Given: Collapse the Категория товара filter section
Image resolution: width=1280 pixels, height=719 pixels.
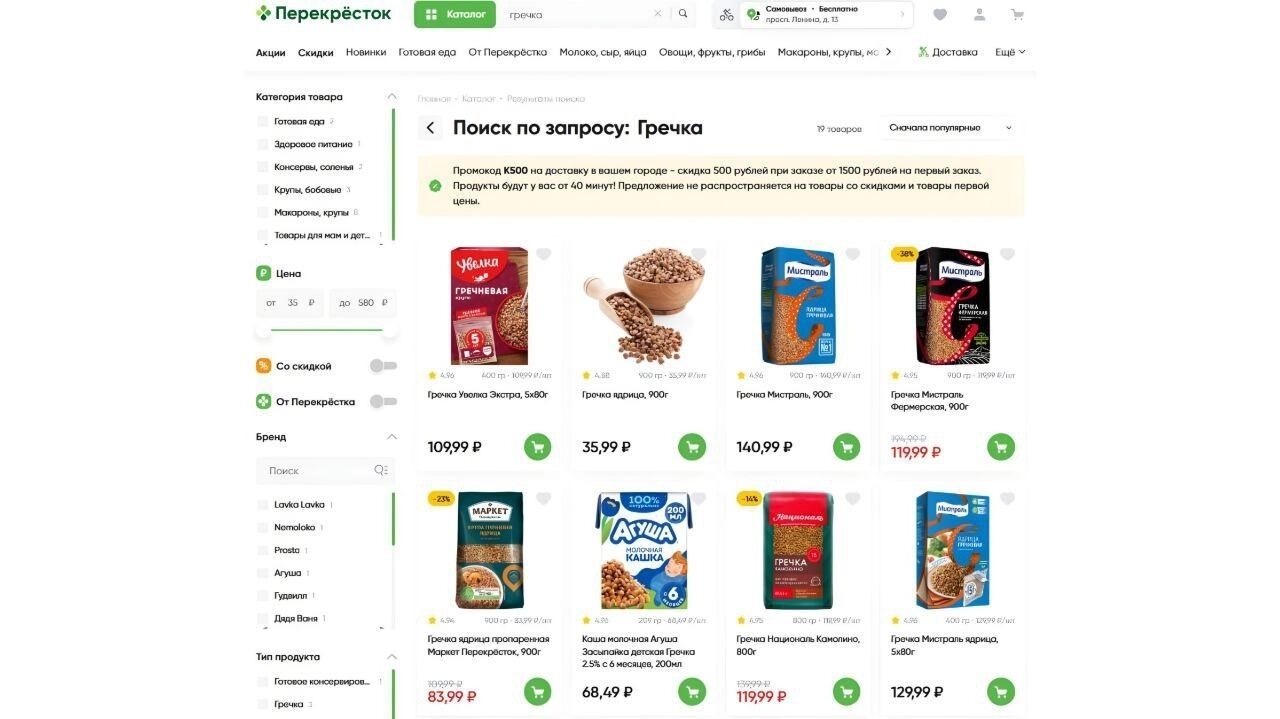Looking at the screenshot, I should 392,97.
